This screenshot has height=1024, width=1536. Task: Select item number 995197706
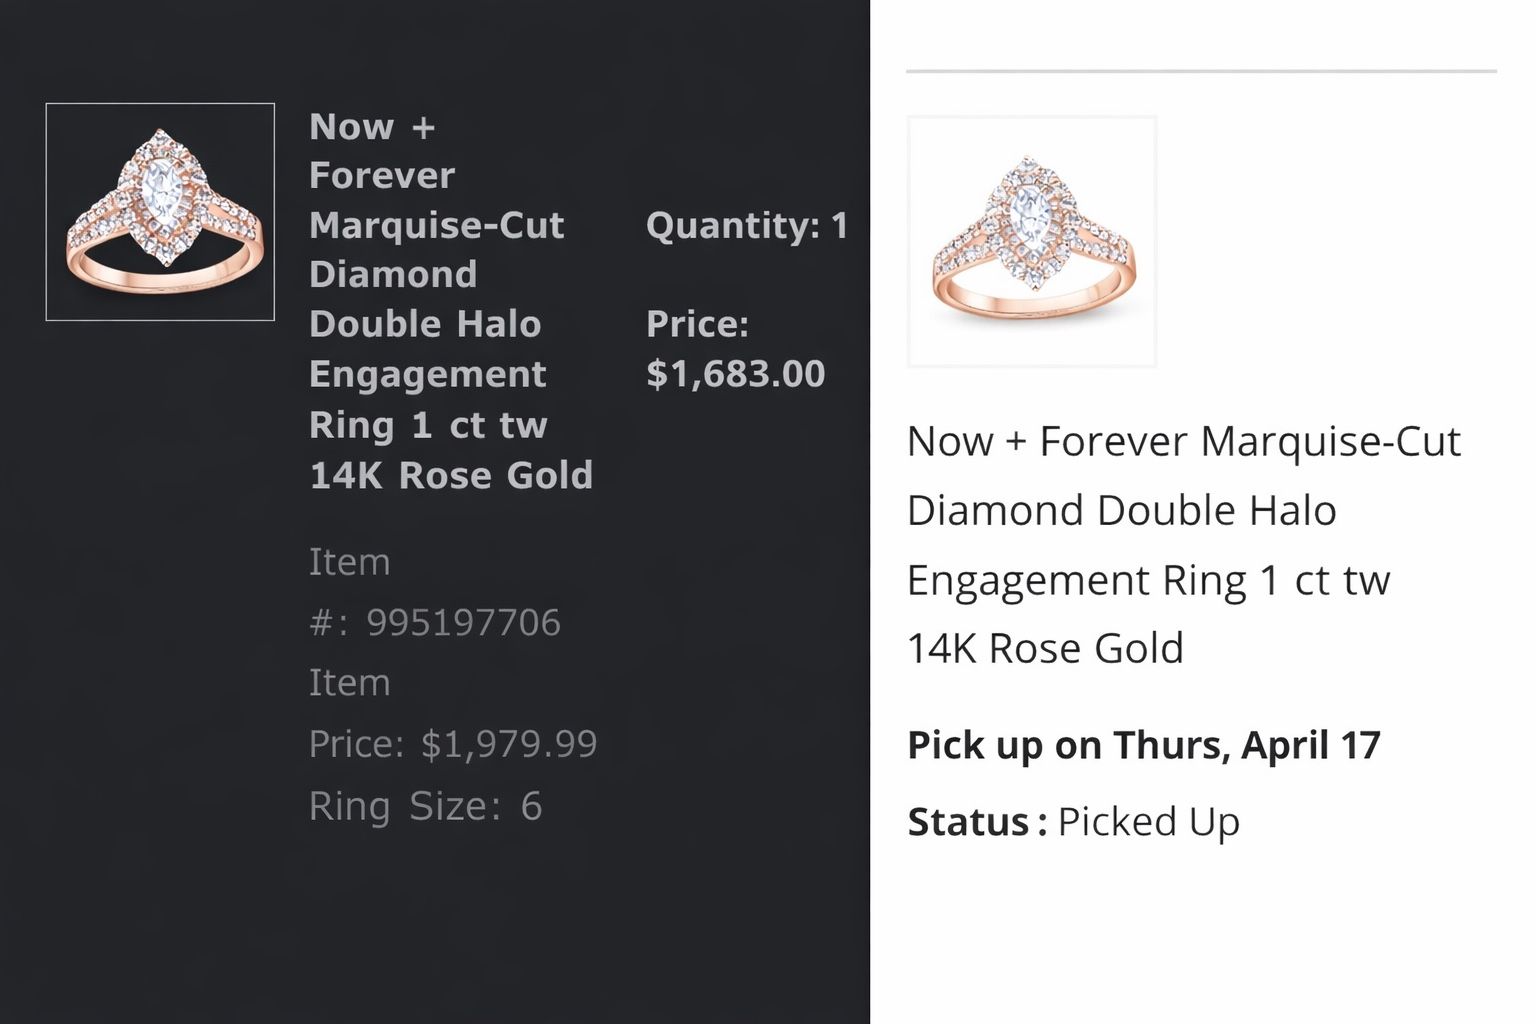point(463,623)
